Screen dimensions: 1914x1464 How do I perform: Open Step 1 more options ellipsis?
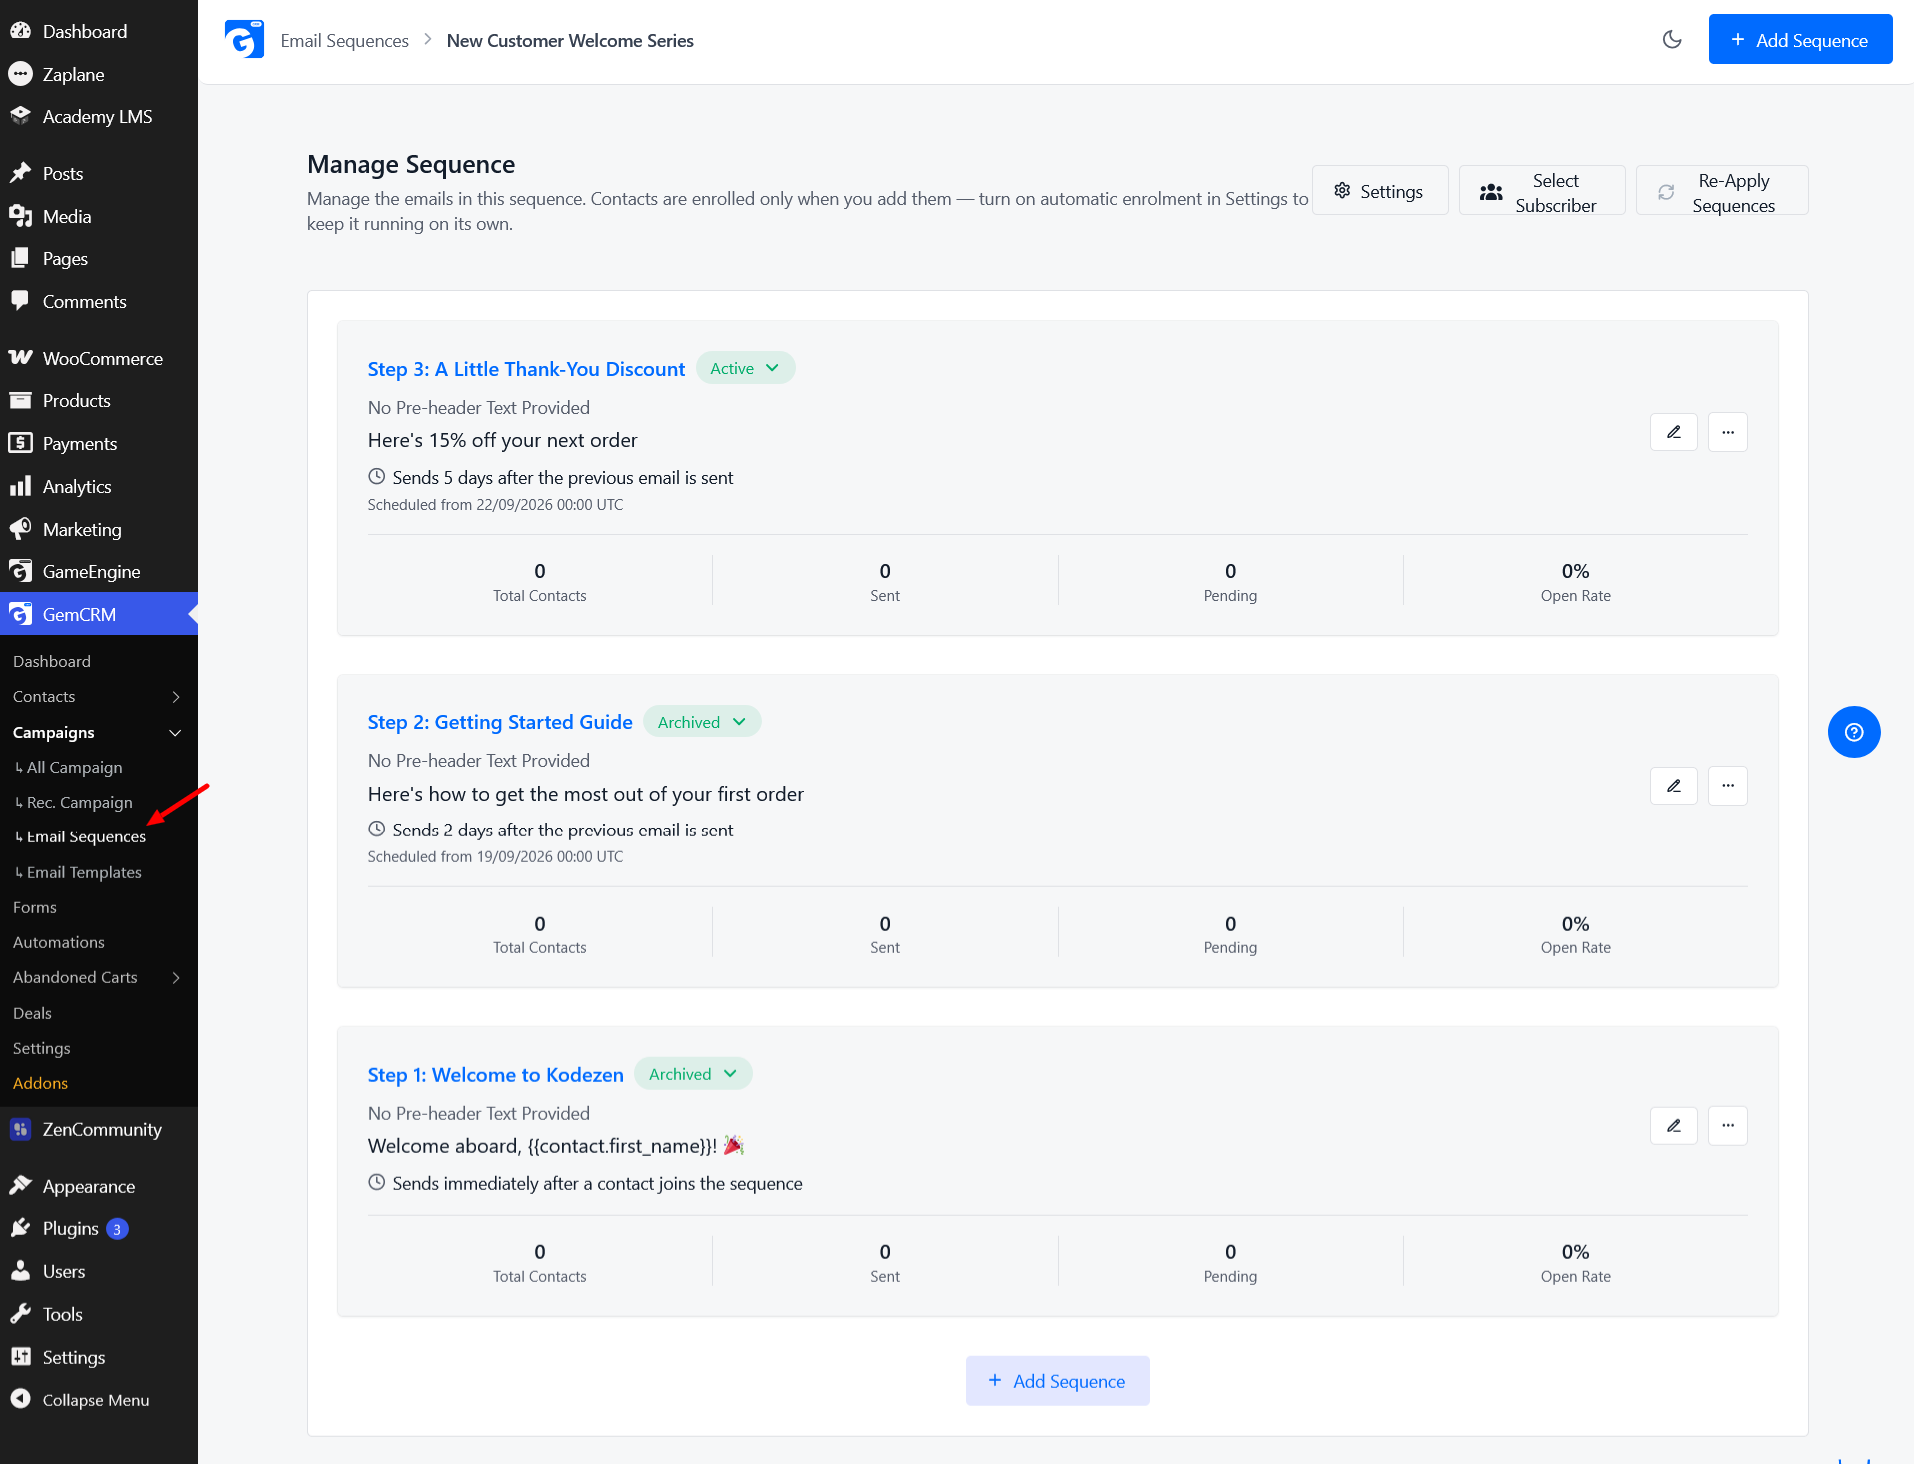(x=1728, y=1126)
